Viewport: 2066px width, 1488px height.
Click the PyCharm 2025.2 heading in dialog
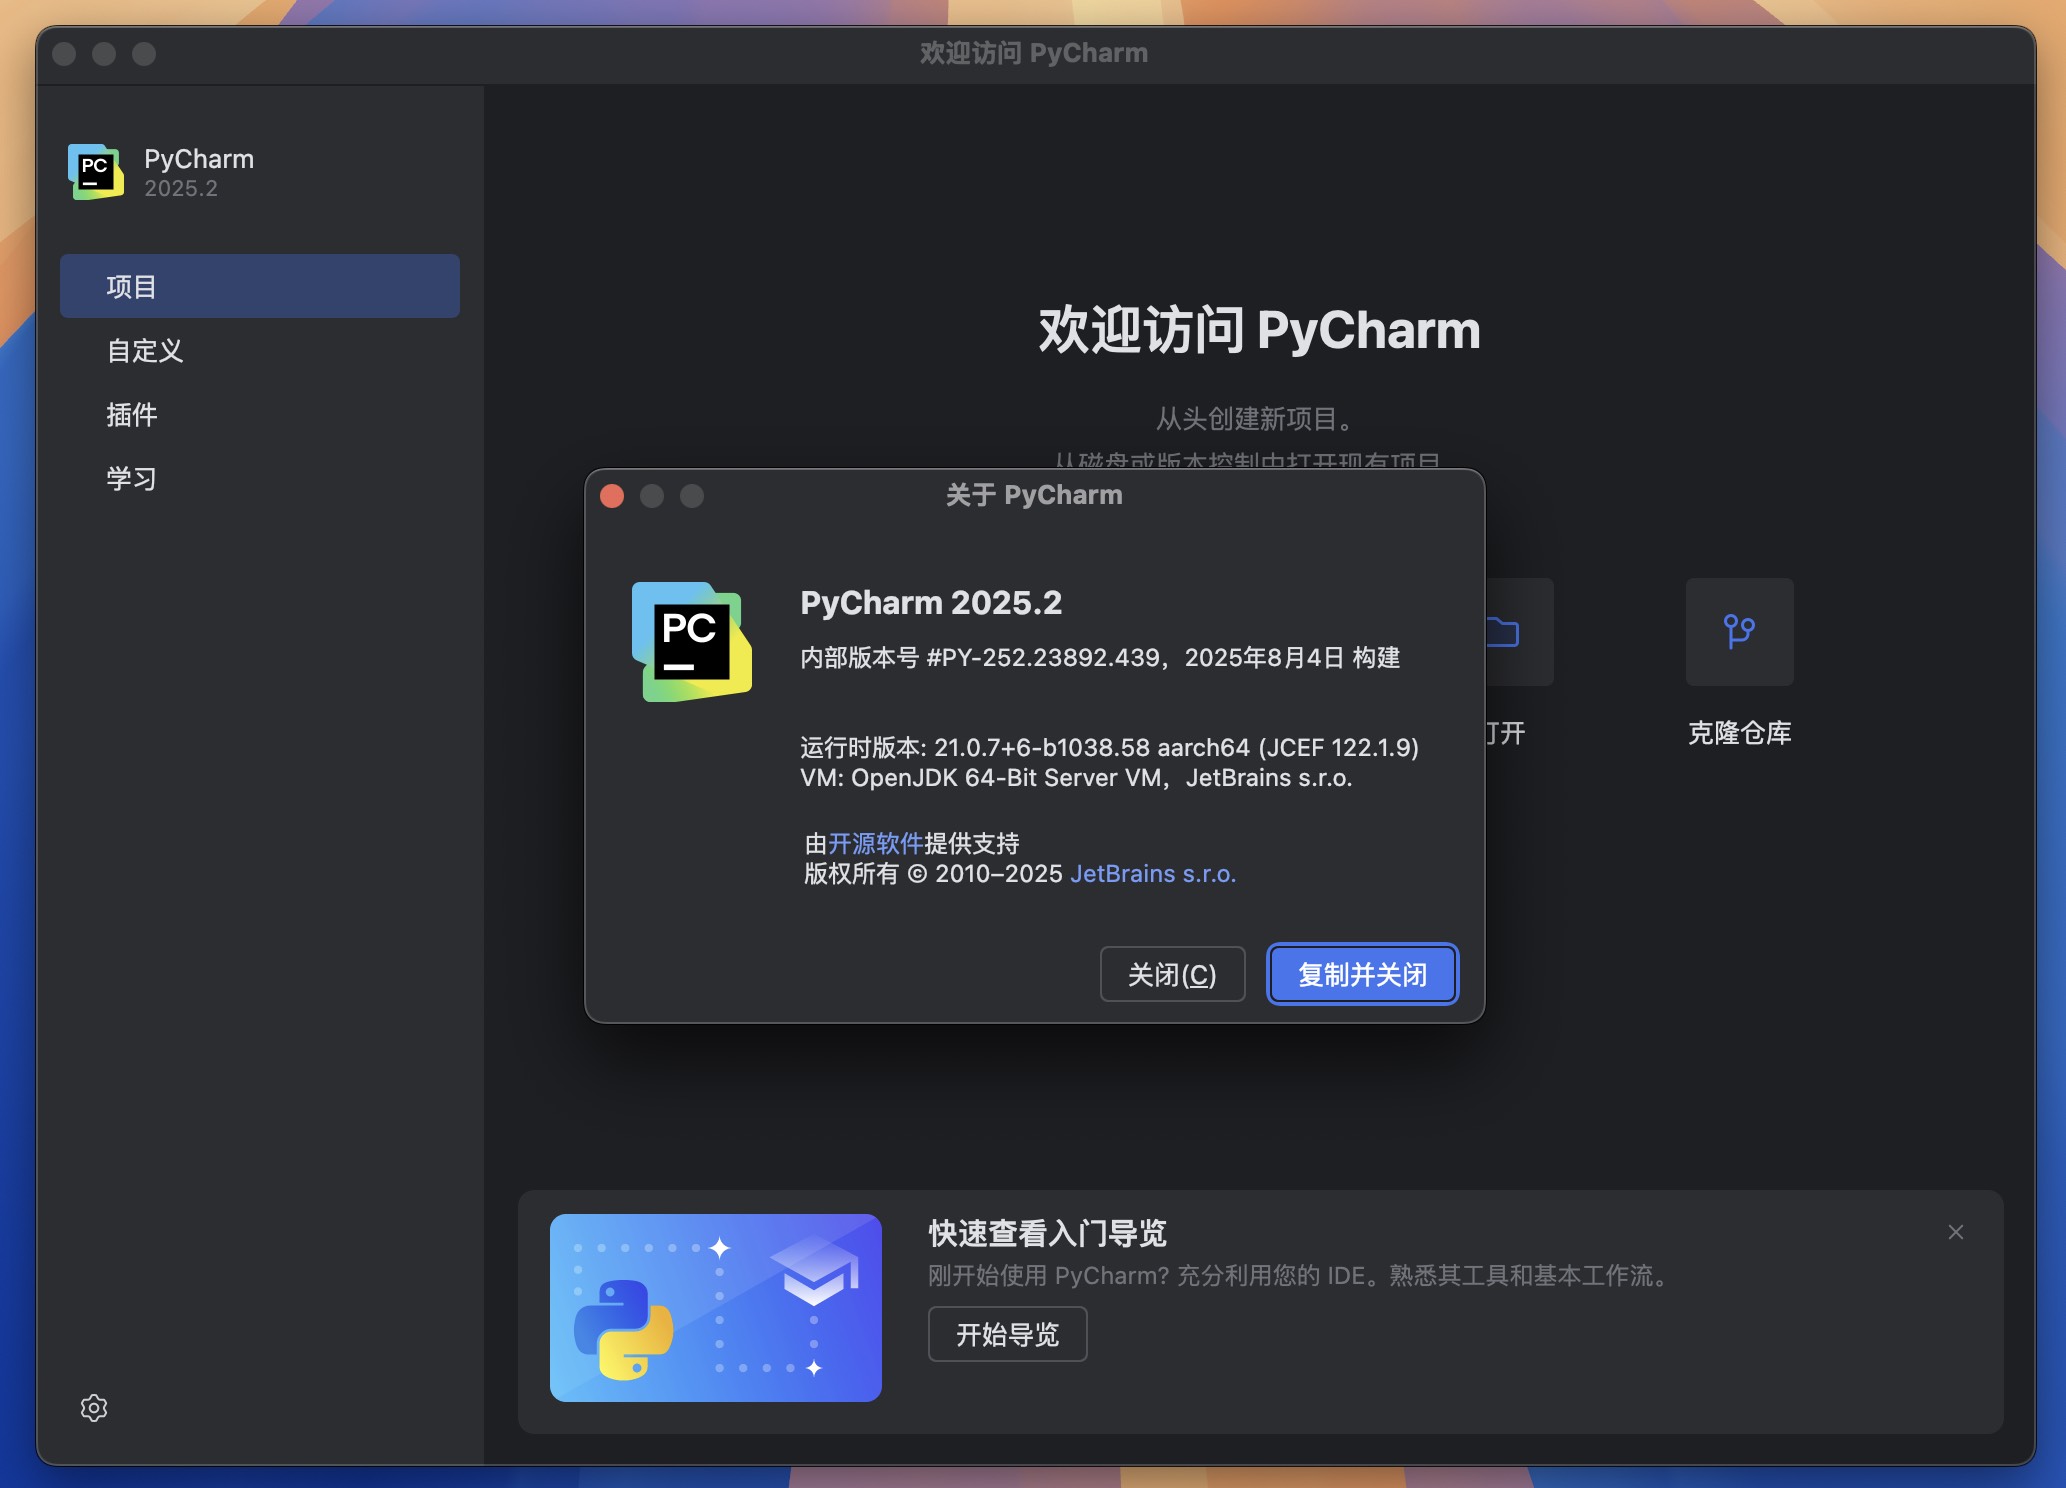tap(931, 603)
